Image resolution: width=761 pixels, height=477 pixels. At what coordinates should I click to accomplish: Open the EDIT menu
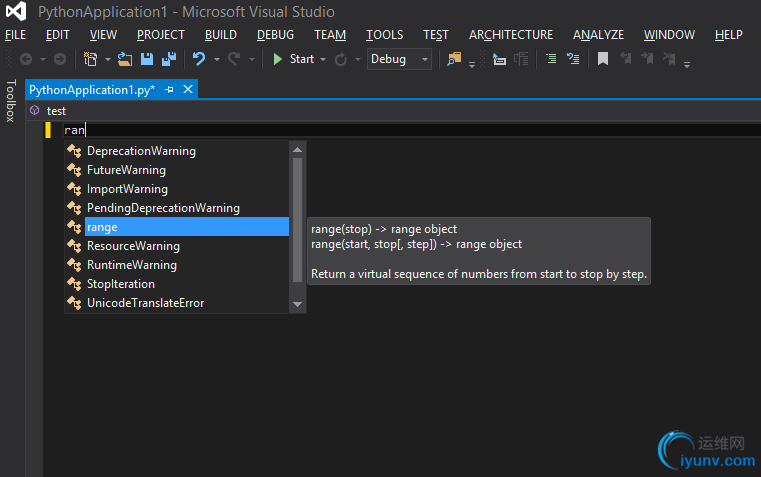tap(58, 35)
